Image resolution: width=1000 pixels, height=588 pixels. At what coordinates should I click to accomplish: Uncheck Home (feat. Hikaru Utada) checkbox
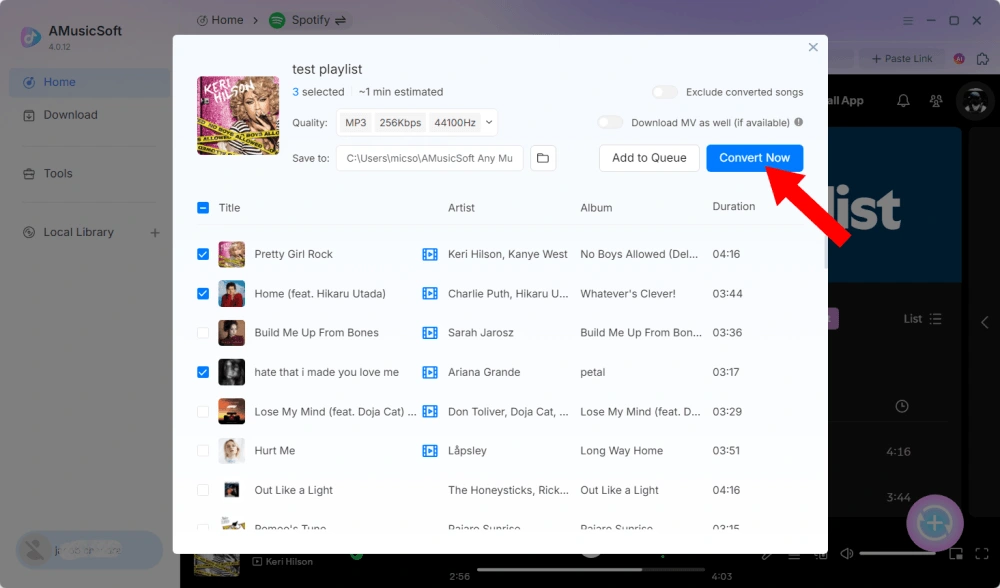click(203, 293)
